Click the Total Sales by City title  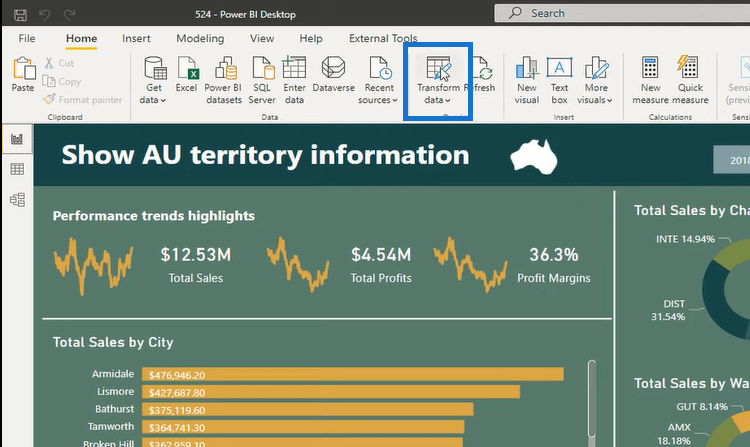[x=113, y=342]
